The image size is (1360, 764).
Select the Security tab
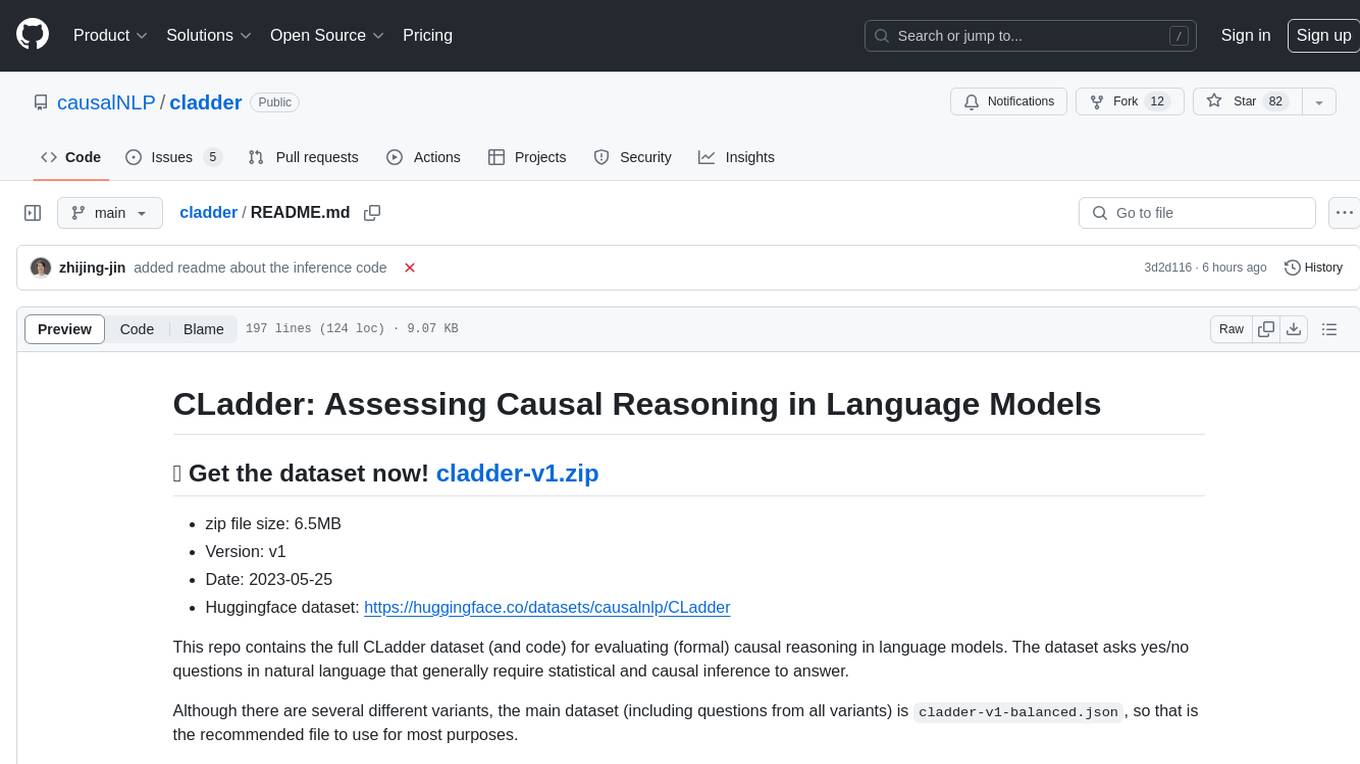click(x=632, y=157)
